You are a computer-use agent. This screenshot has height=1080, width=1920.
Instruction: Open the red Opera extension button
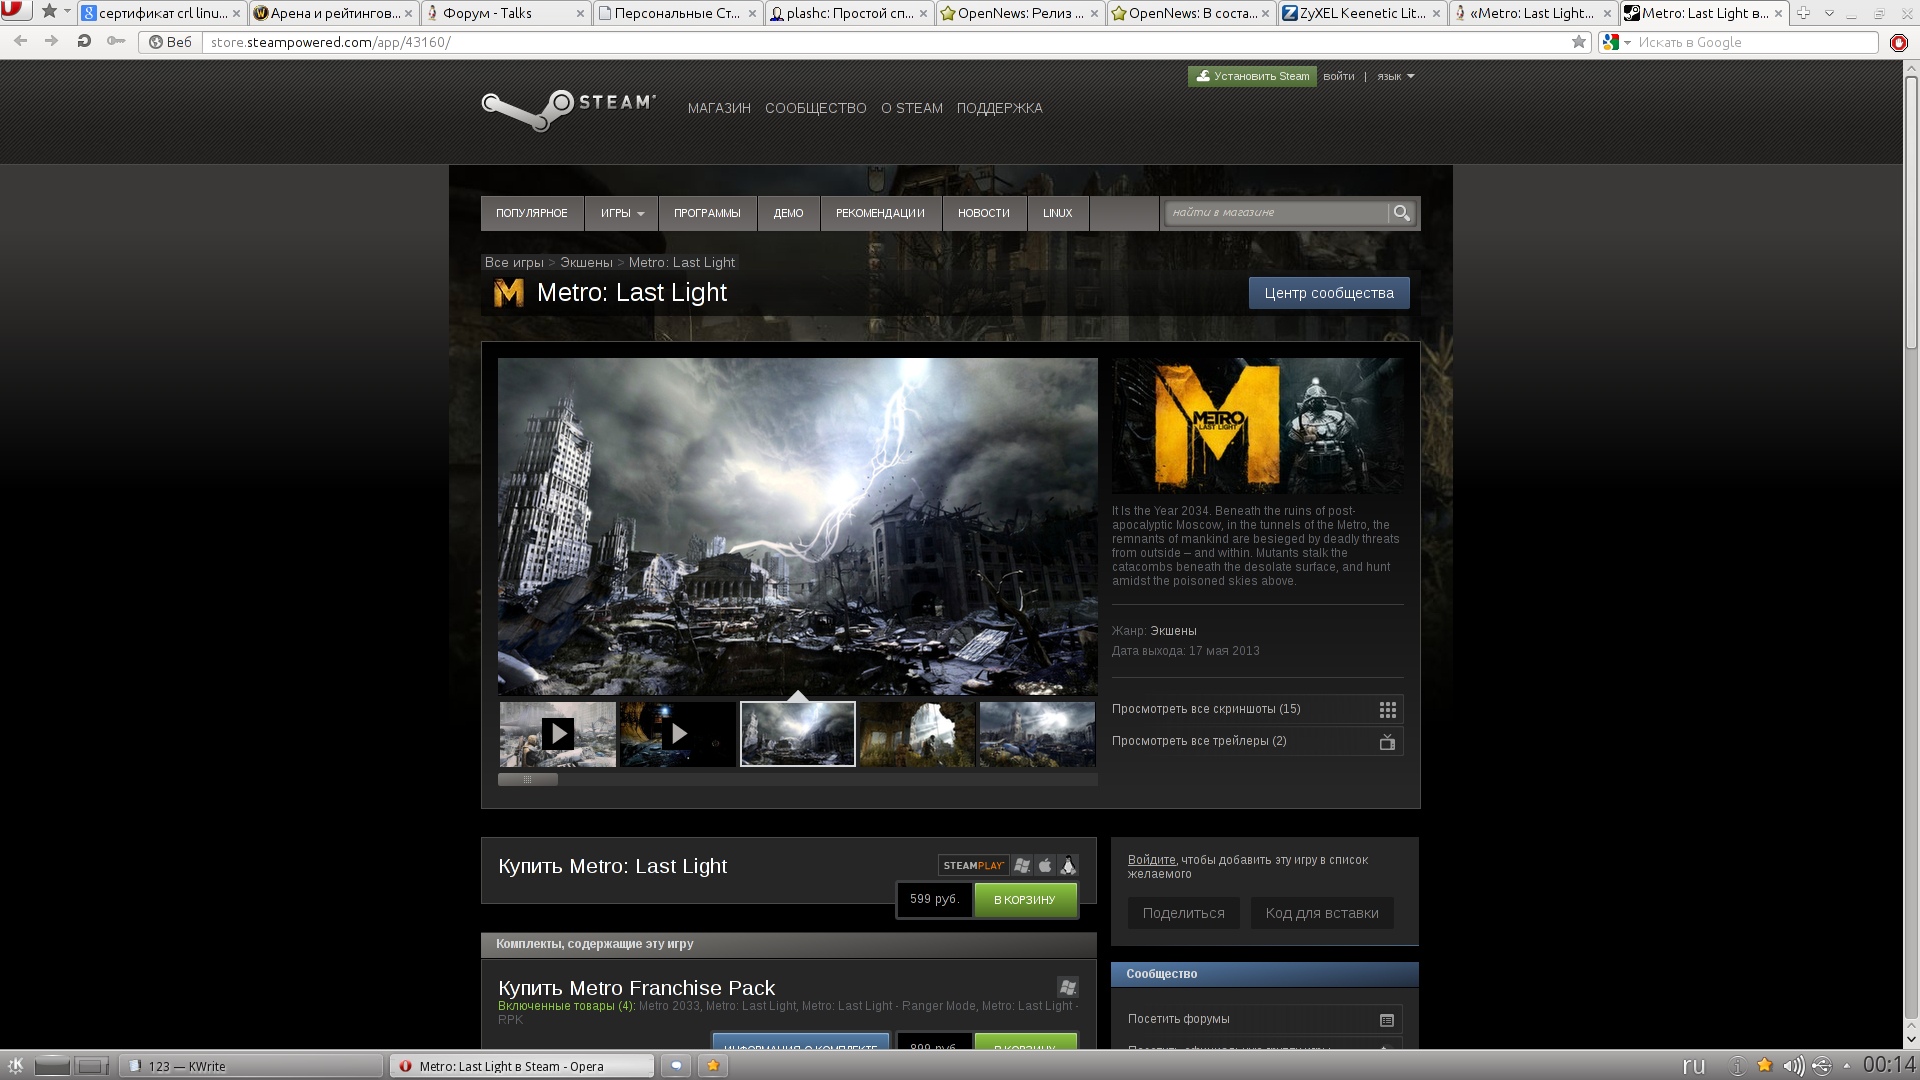point(1898,42)
